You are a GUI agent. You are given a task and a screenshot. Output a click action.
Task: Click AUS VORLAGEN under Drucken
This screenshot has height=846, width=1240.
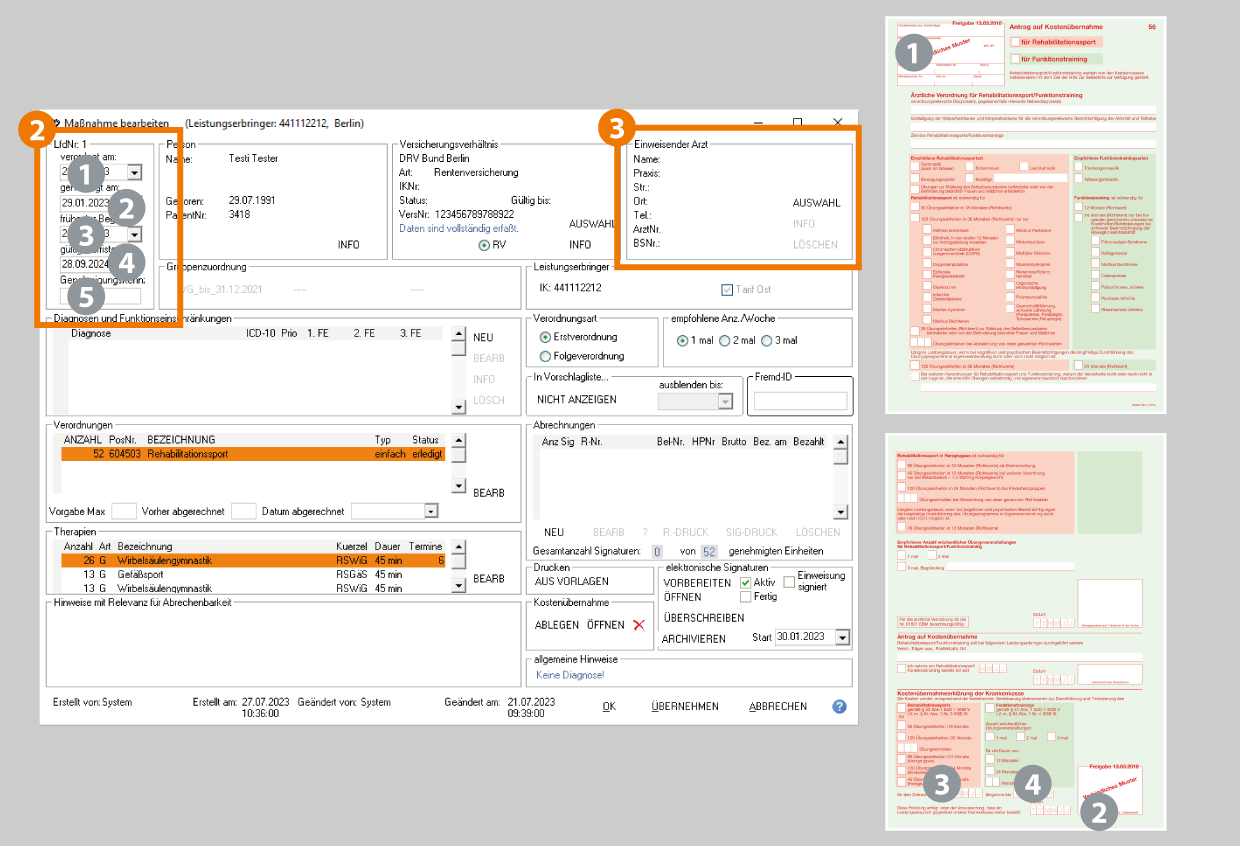[x=571, y=581]
